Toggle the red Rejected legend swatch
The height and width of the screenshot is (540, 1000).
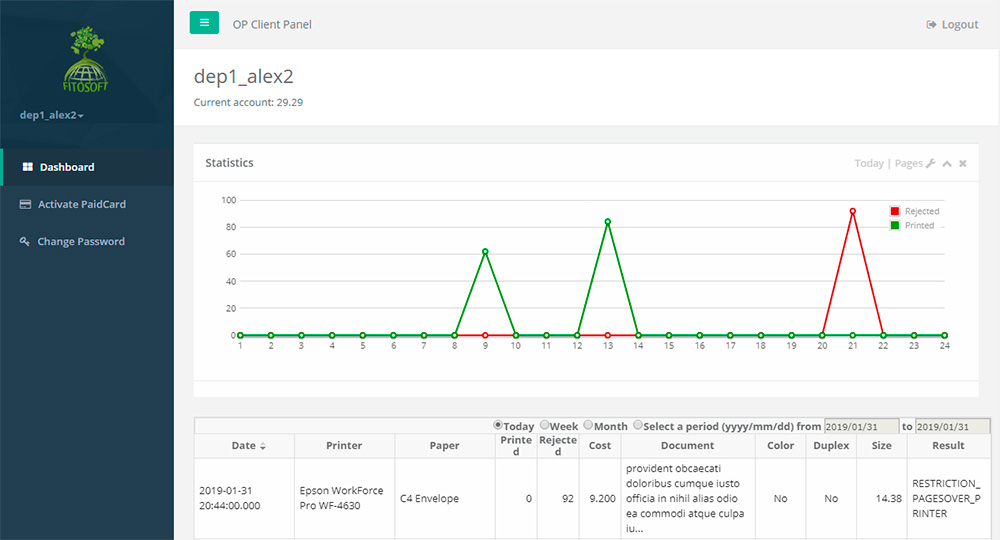(x=895, y=211)
